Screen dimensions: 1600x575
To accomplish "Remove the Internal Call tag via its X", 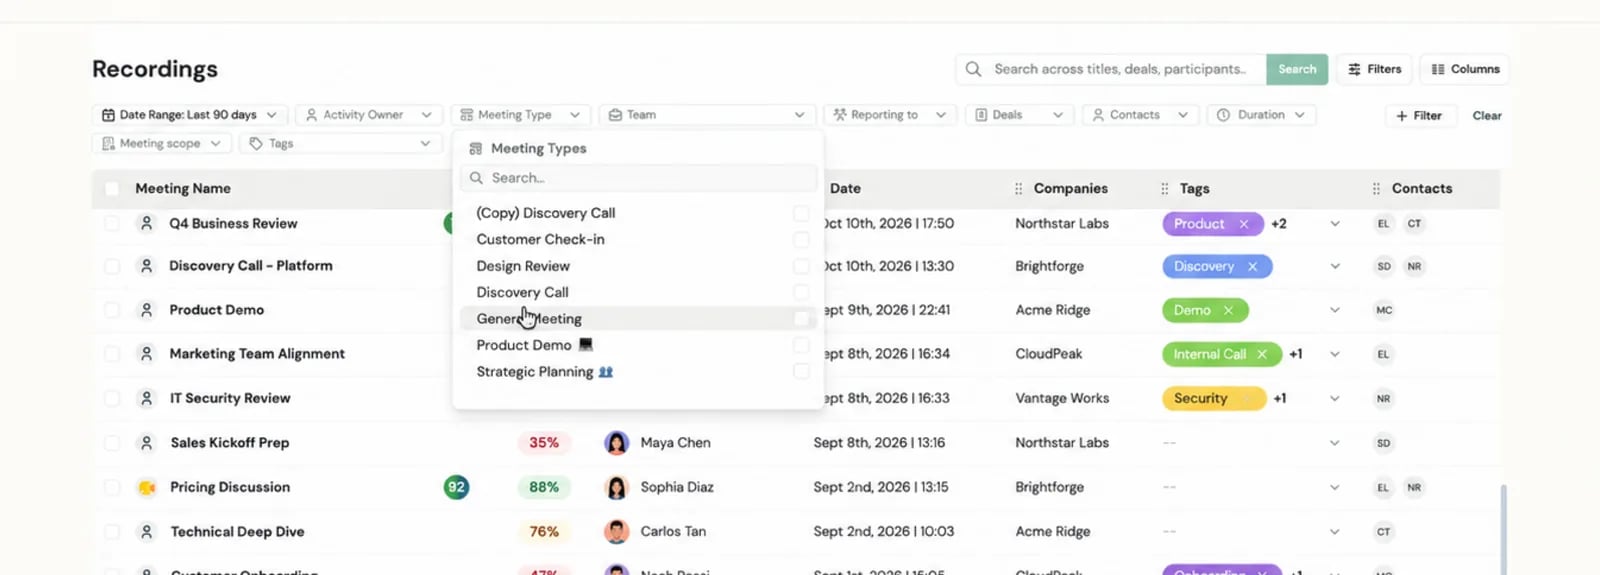I will [1262, 354].
